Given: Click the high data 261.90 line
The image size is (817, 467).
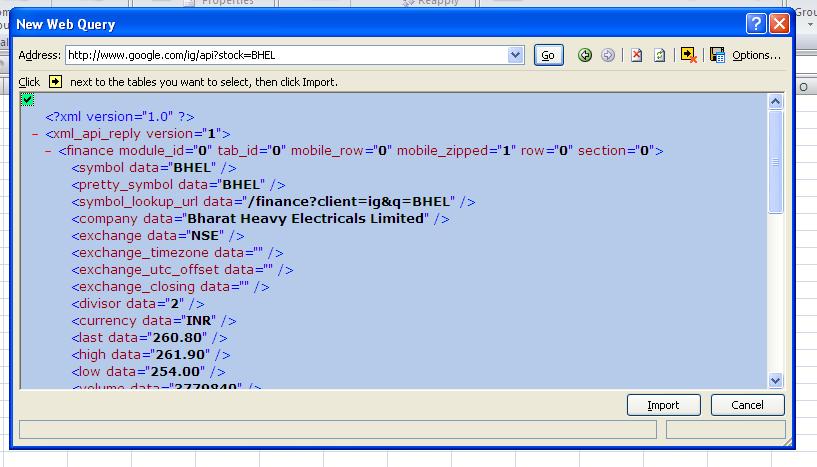Looking at the screenshot, I should click(x=151, y=355).
